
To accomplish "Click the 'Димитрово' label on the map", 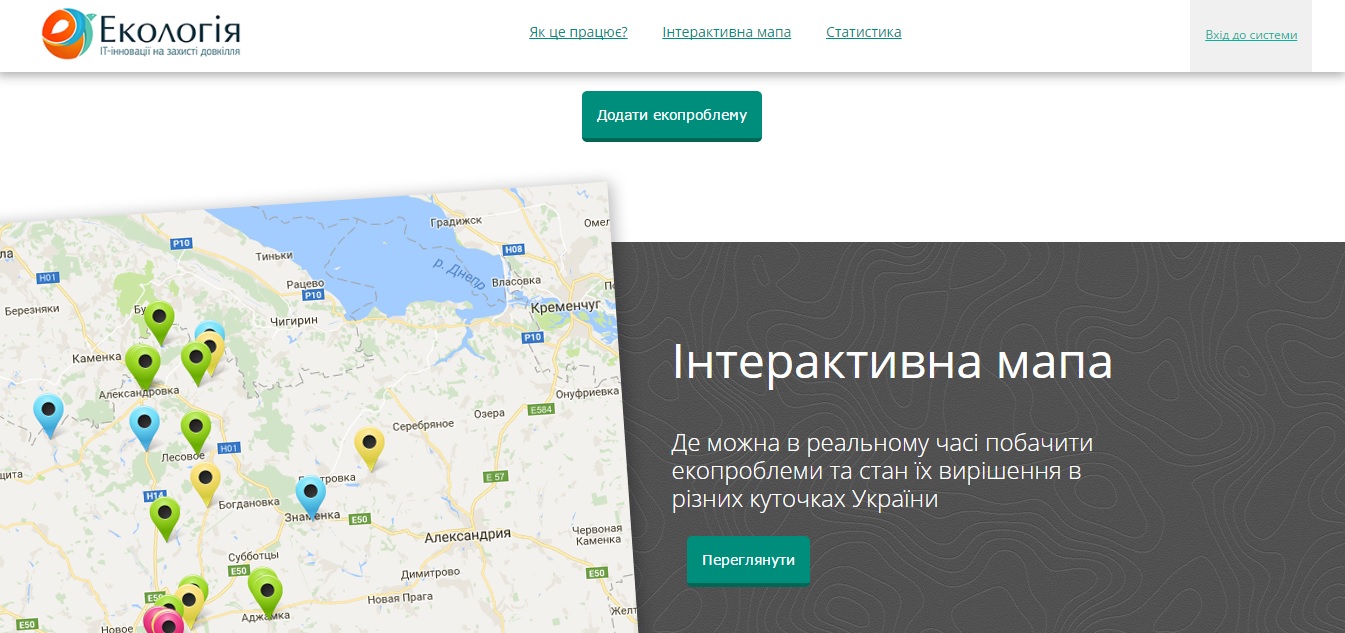I will coord(429,575).
